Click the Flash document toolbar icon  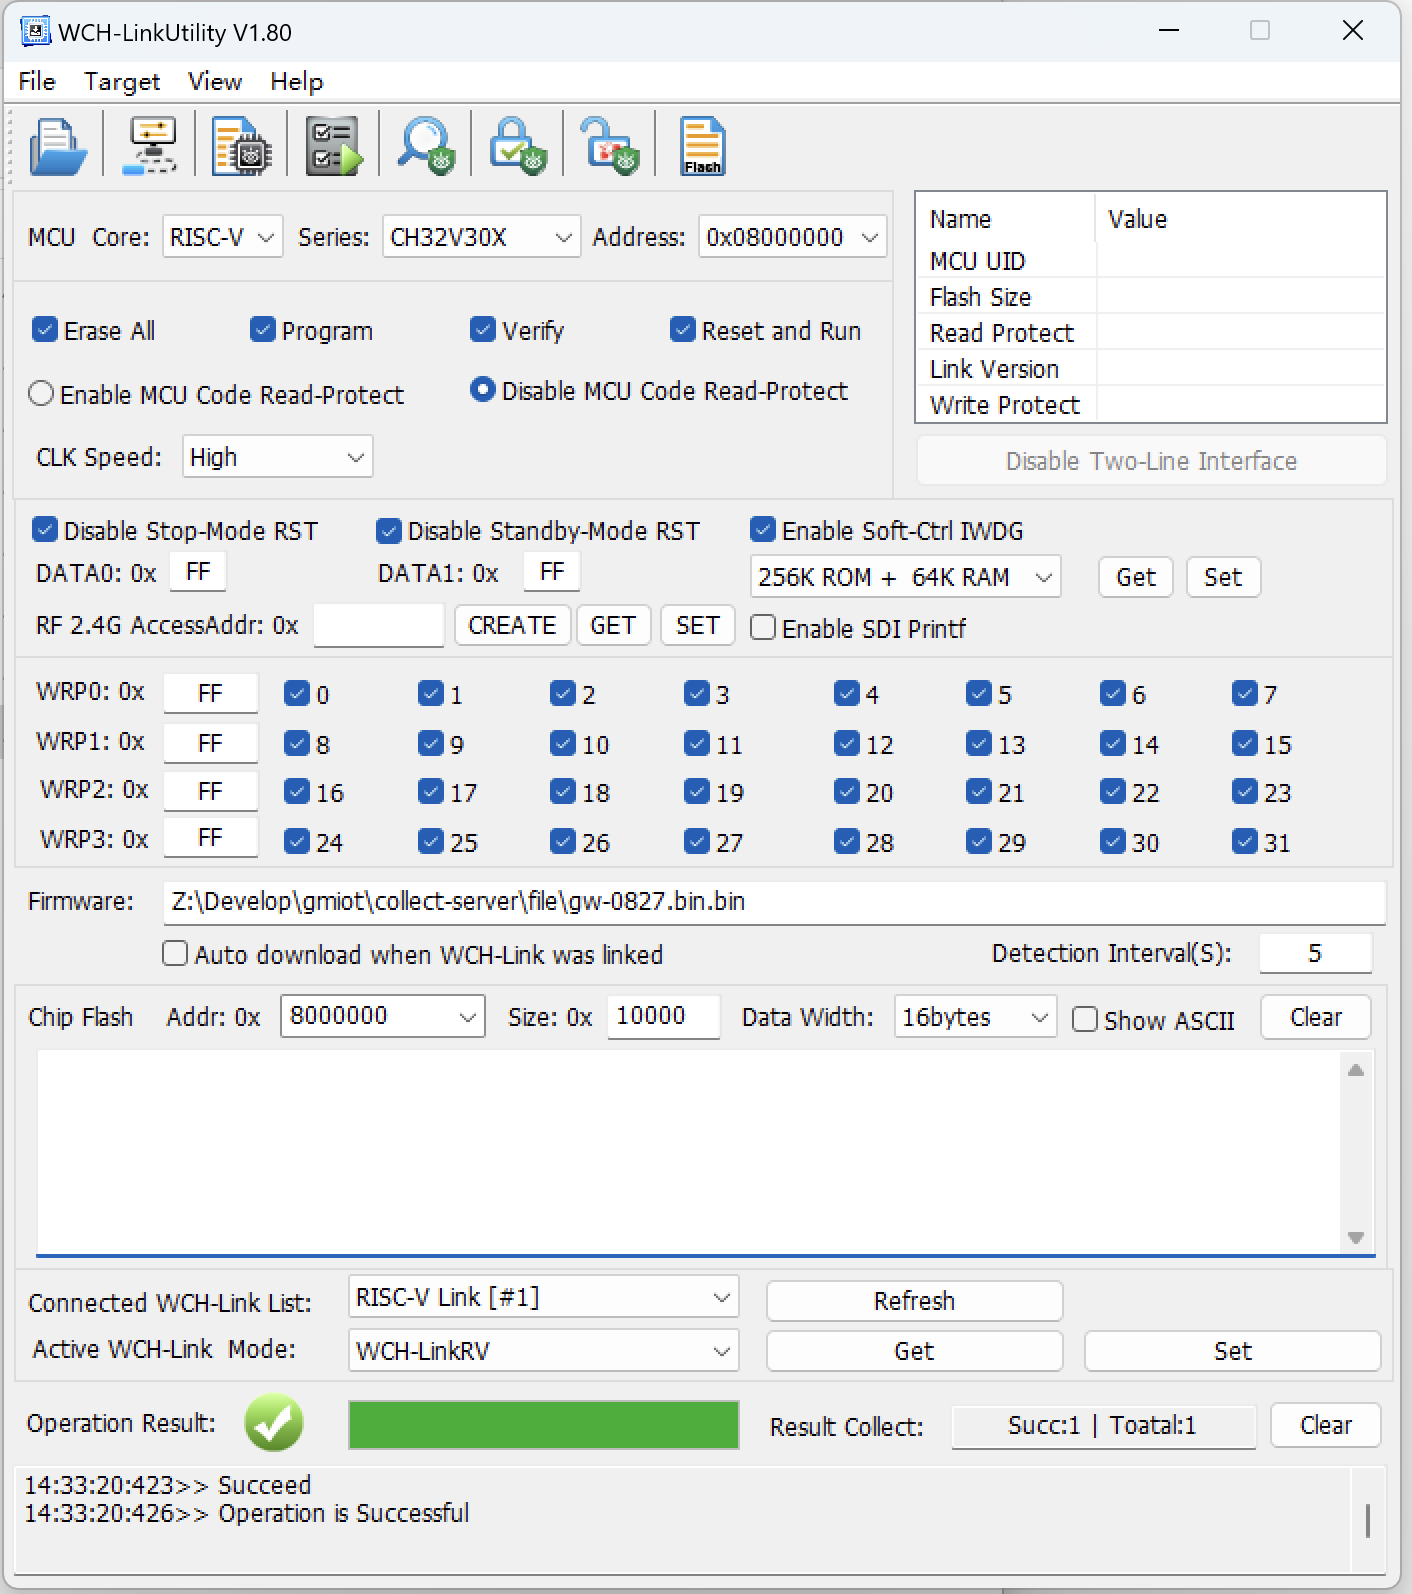701,147
